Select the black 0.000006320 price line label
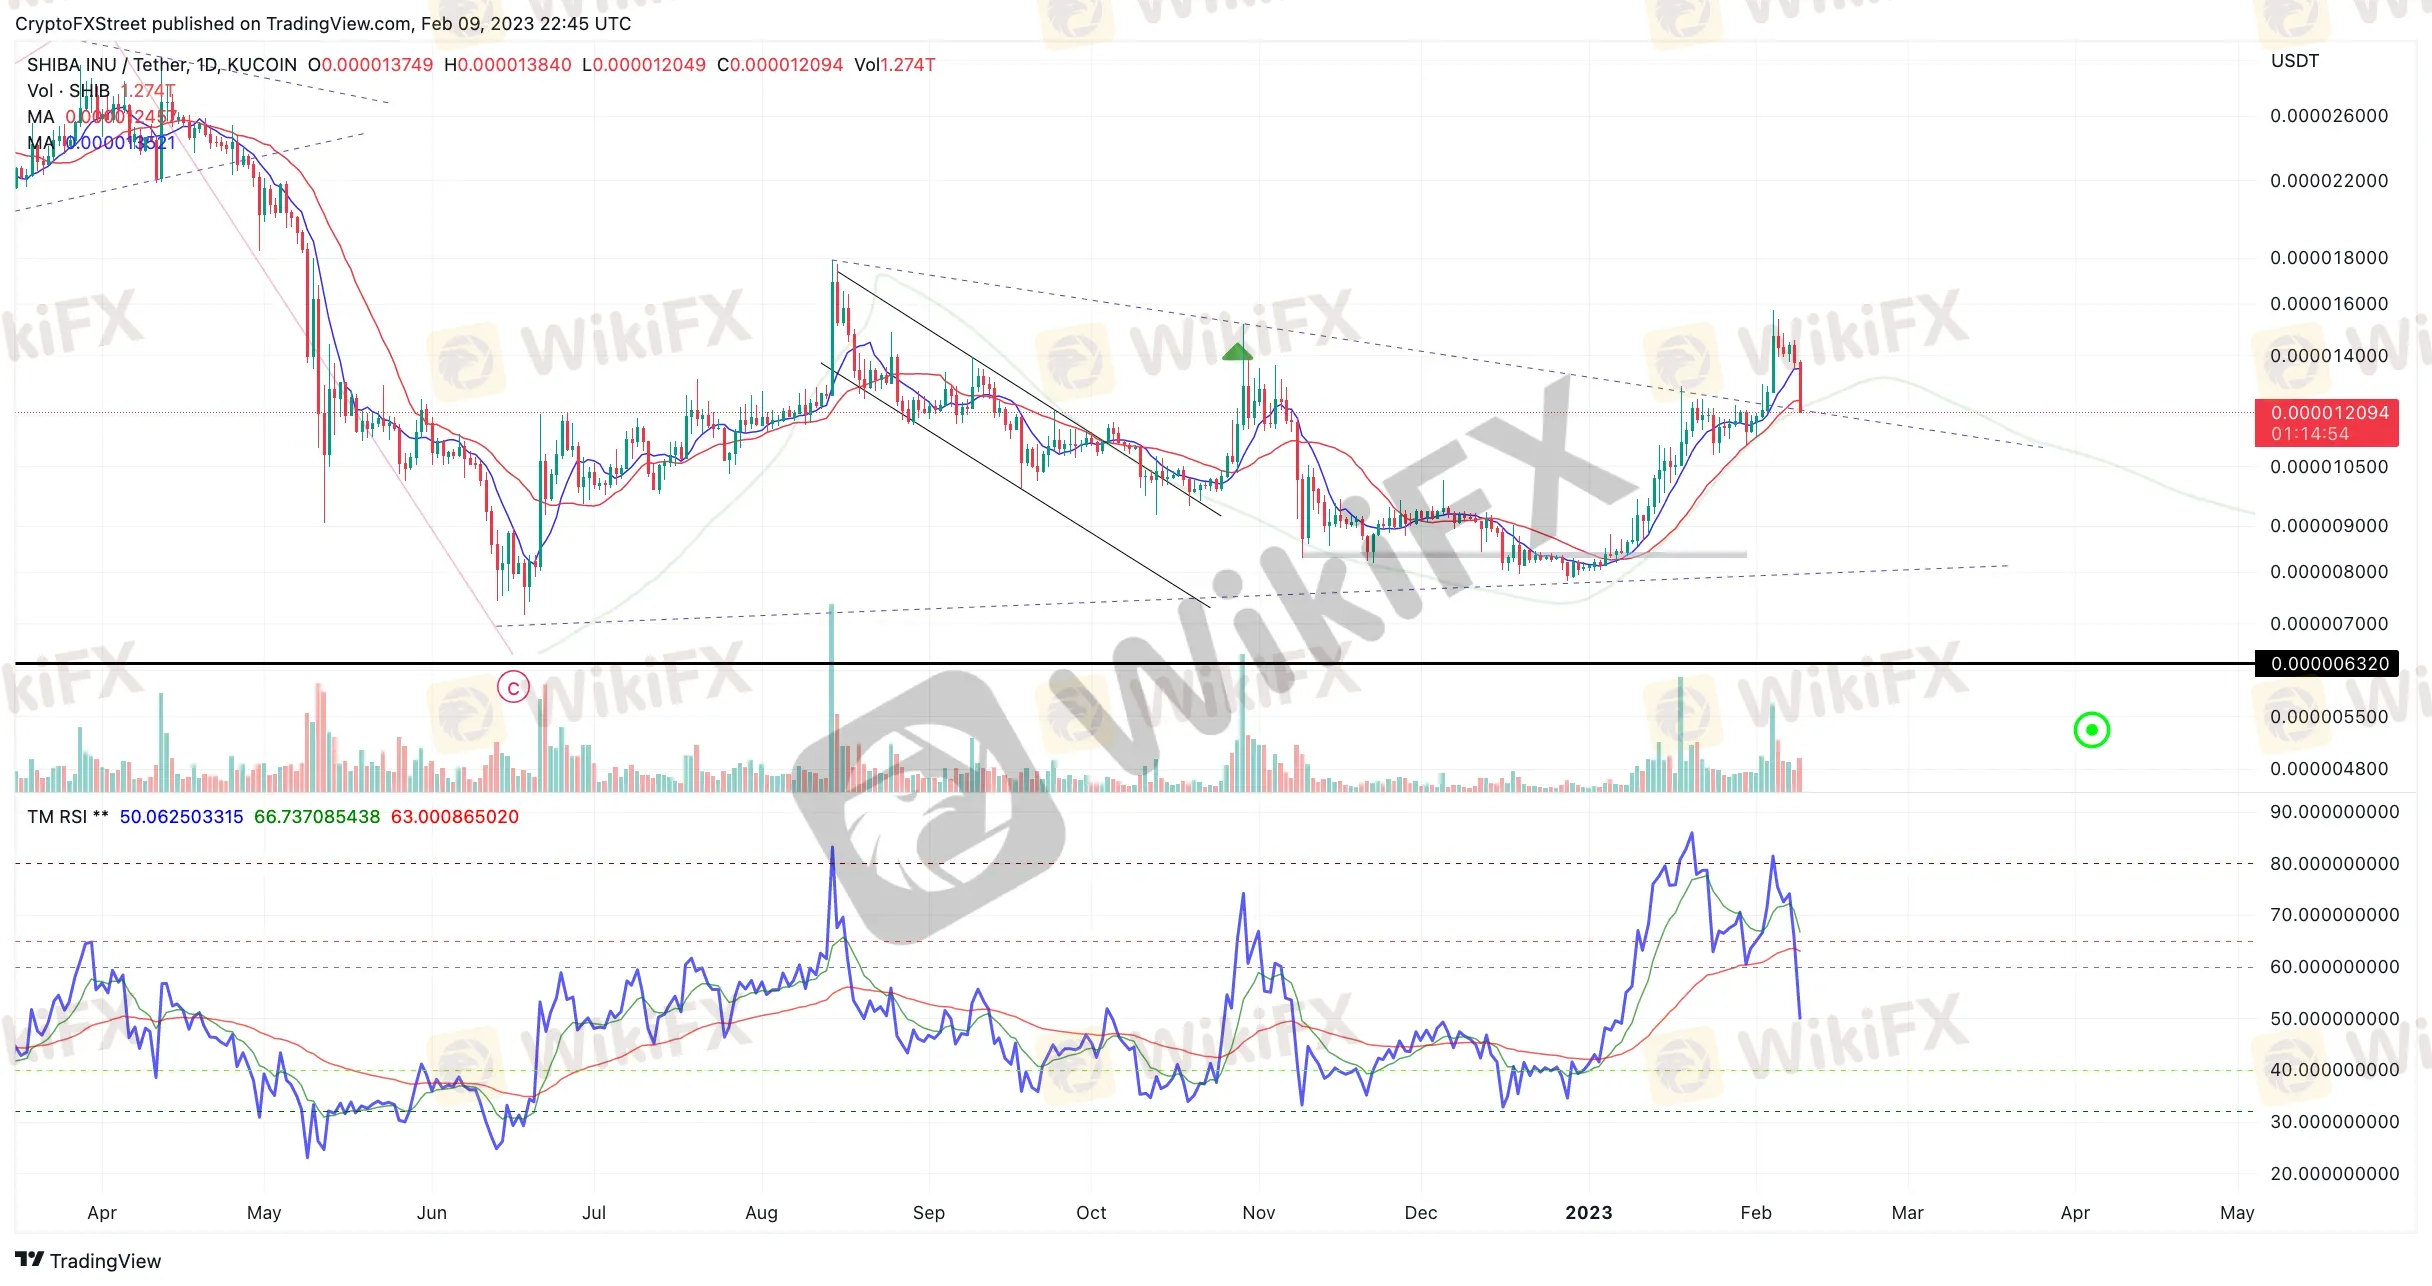Viewport: 2432px width, 1286px height. point(2326,664)
